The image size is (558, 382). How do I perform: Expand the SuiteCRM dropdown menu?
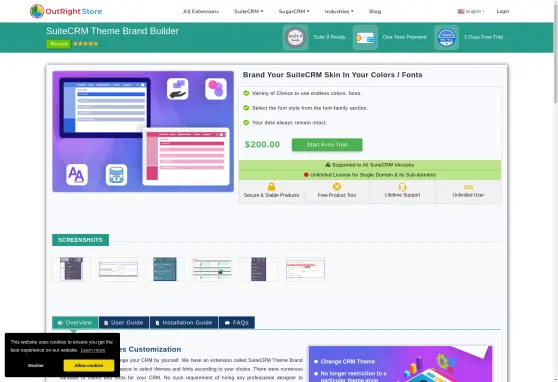[x=248, y=11]
